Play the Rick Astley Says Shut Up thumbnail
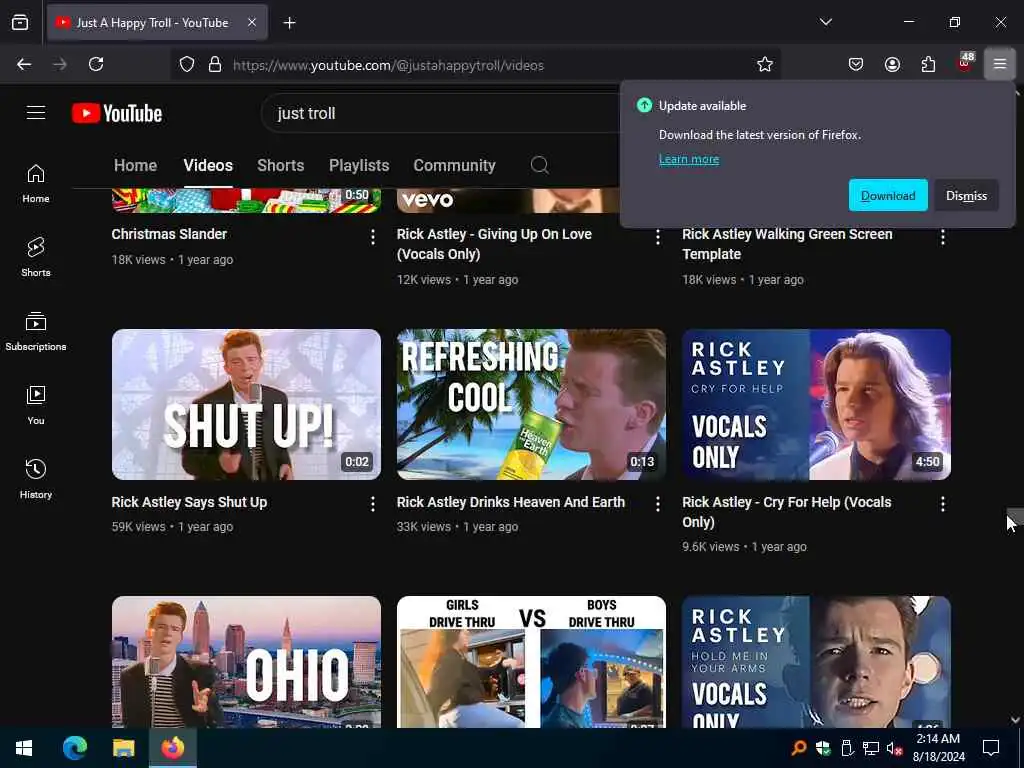1024x768 pixels. pyautogui.click(x=246, y=404)
